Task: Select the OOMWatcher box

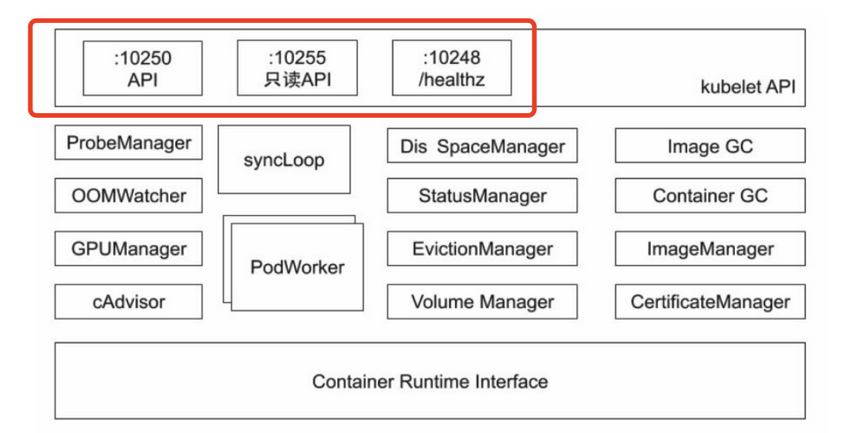Action: (128, 196)
